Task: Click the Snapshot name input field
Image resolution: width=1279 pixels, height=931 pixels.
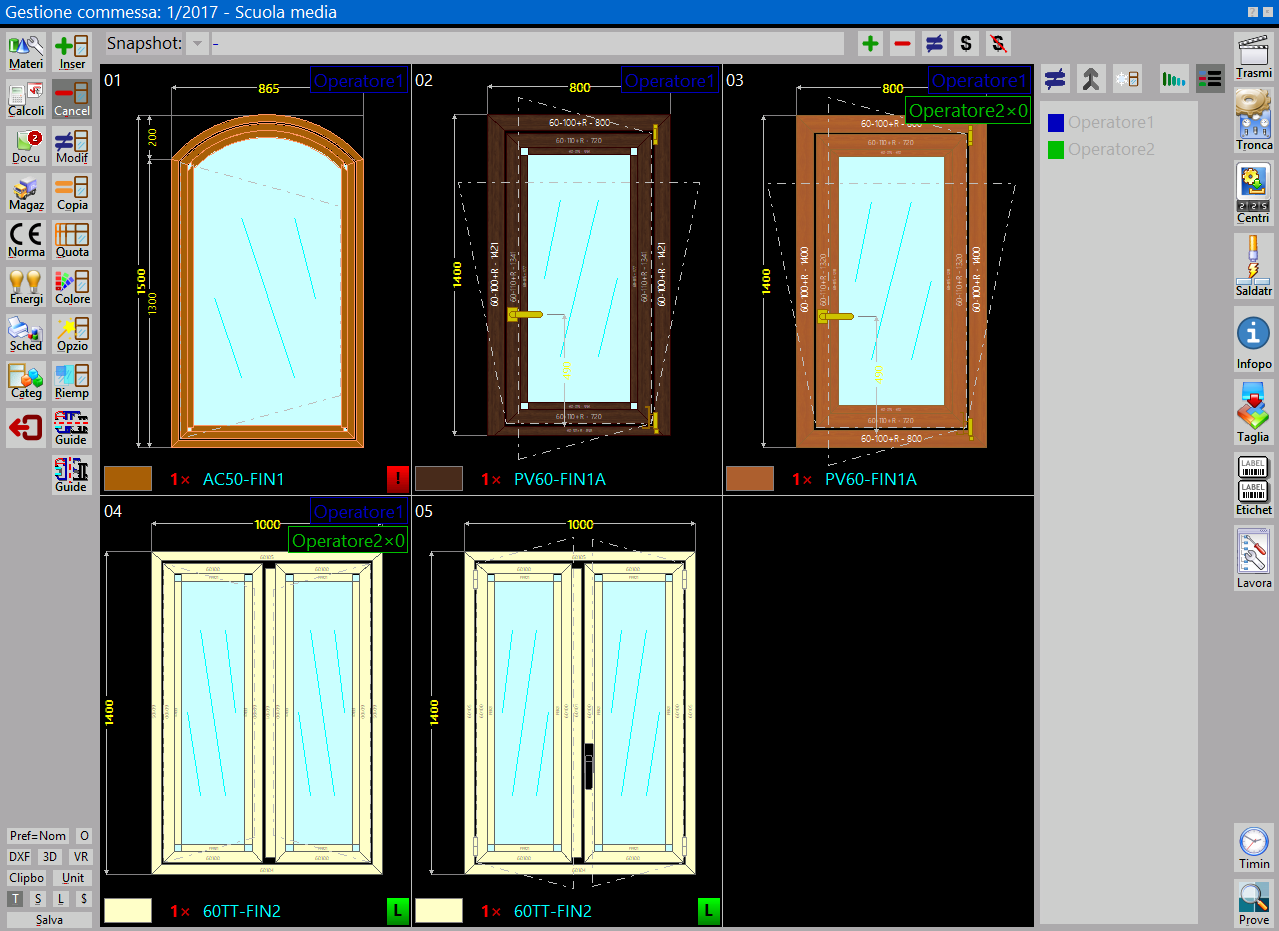Action: tap(527, 43)
